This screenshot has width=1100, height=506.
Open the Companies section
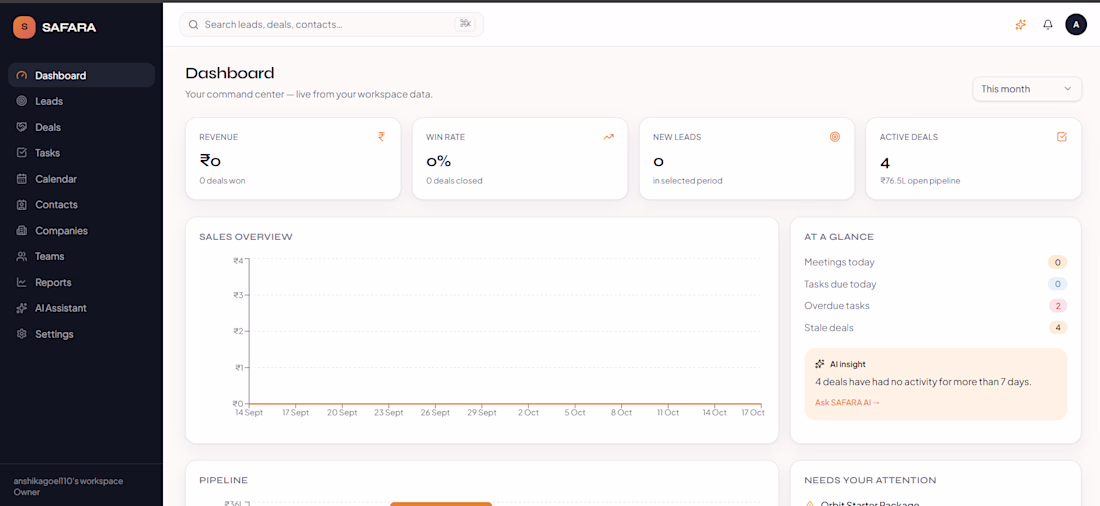click(x=81, y=230)
